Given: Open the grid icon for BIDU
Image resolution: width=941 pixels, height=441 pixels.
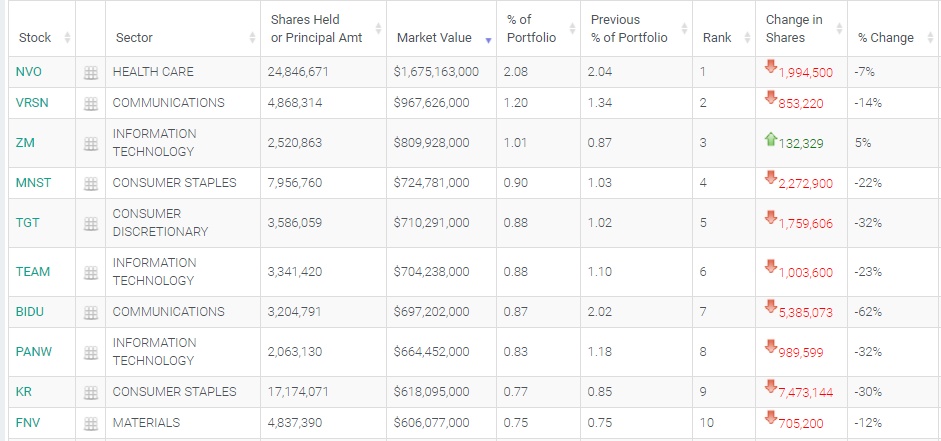Looking at the screenshot, I should tap(90, 312).
